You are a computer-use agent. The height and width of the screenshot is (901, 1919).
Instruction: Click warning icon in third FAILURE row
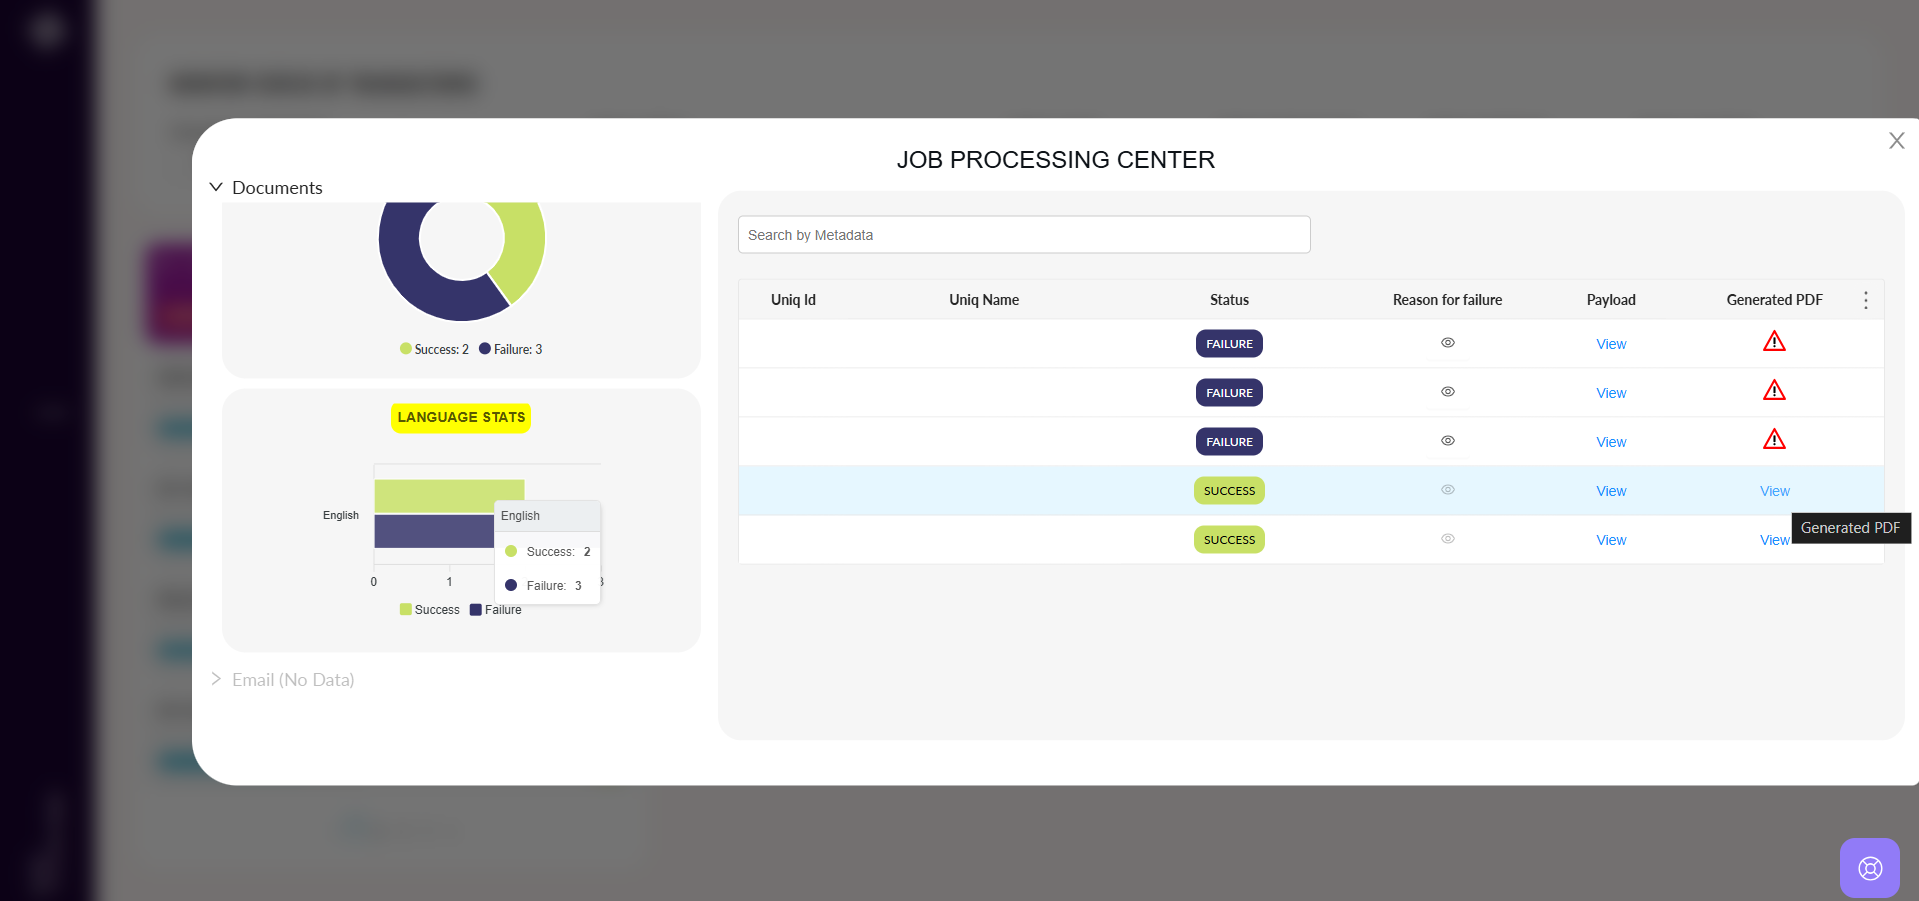(x=1774, y=440)
